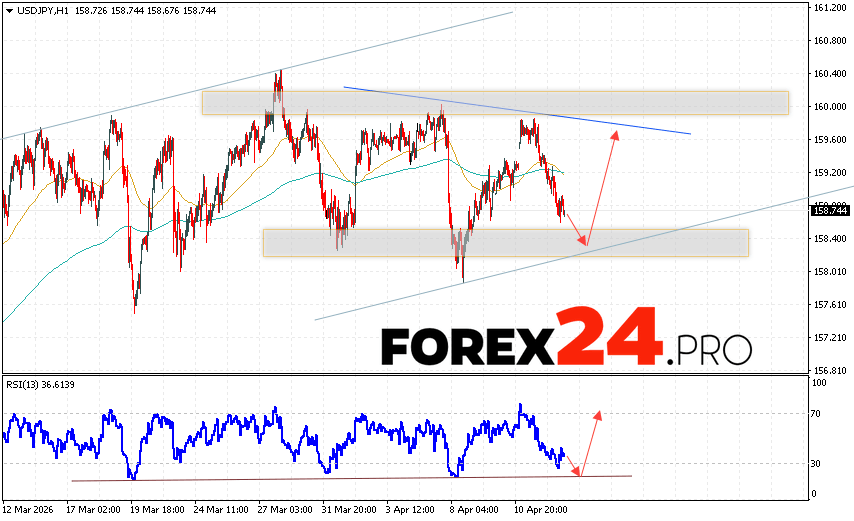The image size is (854, 521).
Task: Click the red upward arrow in RSI panel
Action: (x=590, y=442)
